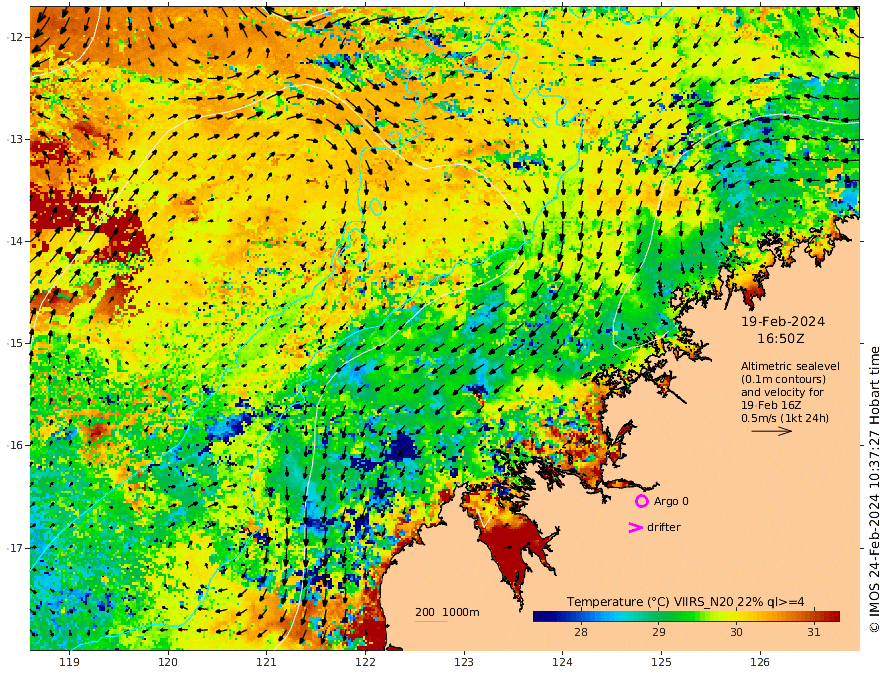
Task: Click the temperature color bar legend
Action: [686, 617]
